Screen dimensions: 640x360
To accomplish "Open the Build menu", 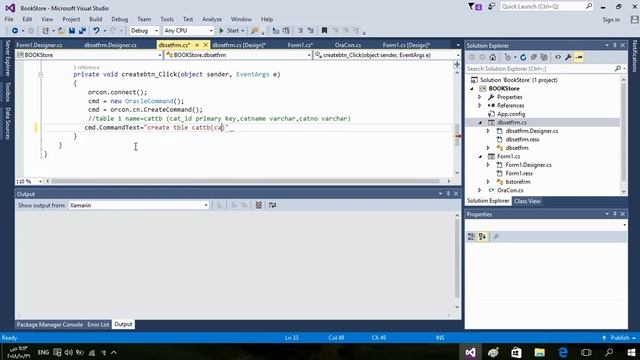I will point(96,19).
